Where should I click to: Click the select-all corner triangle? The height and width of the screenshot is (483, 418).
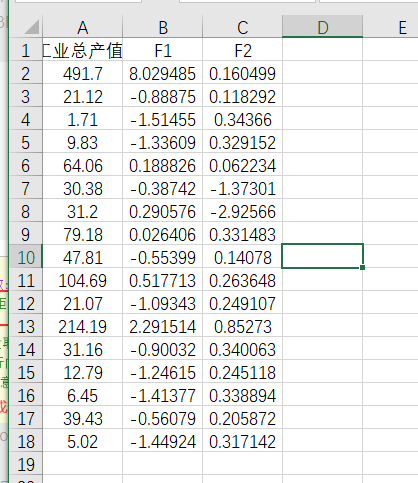pyautogui.click(x=32, y=27)
